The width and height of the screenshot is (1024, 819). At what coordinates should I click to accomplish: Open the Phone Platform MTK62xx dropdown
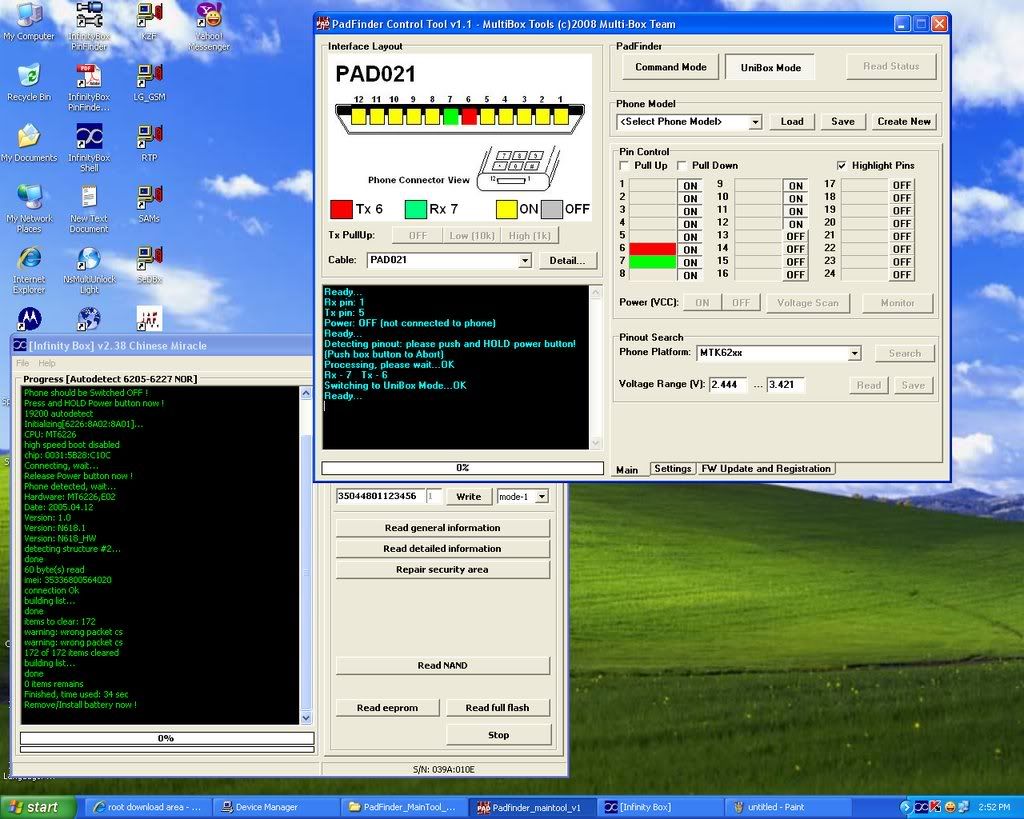click(854, 353)
